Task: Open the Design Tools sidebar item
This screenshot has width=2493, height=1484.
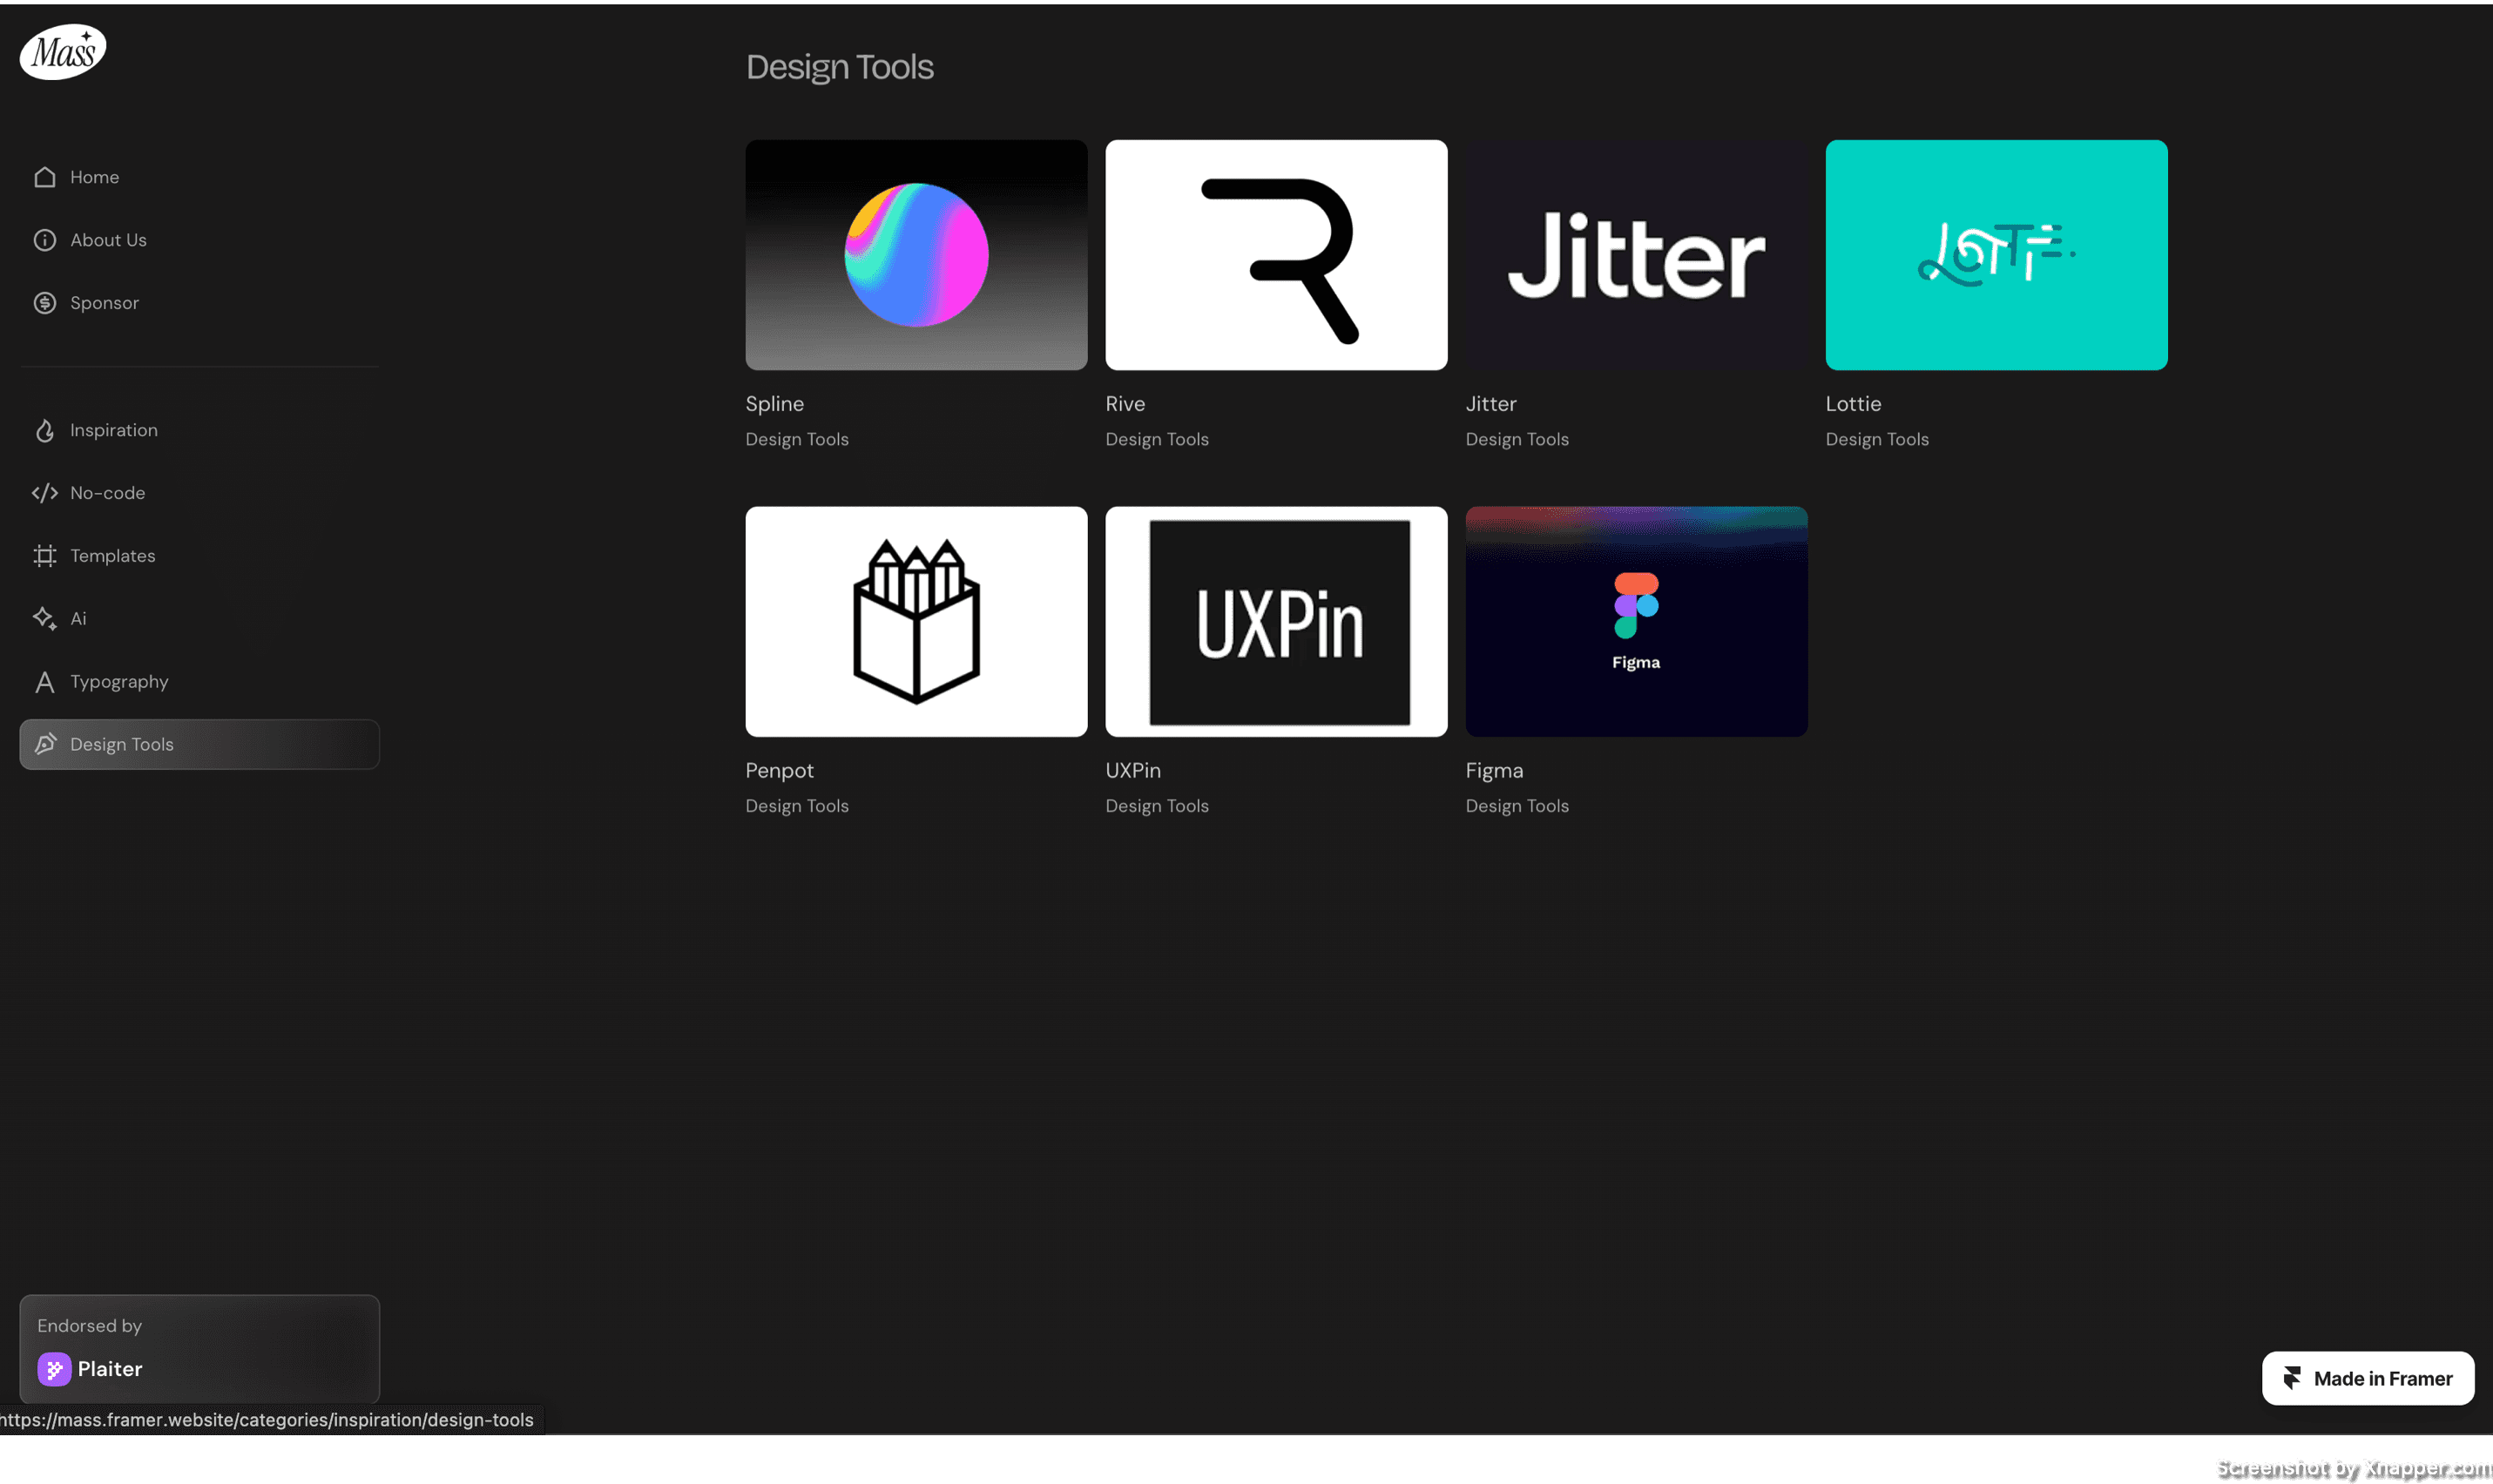Action: (199, 744)
